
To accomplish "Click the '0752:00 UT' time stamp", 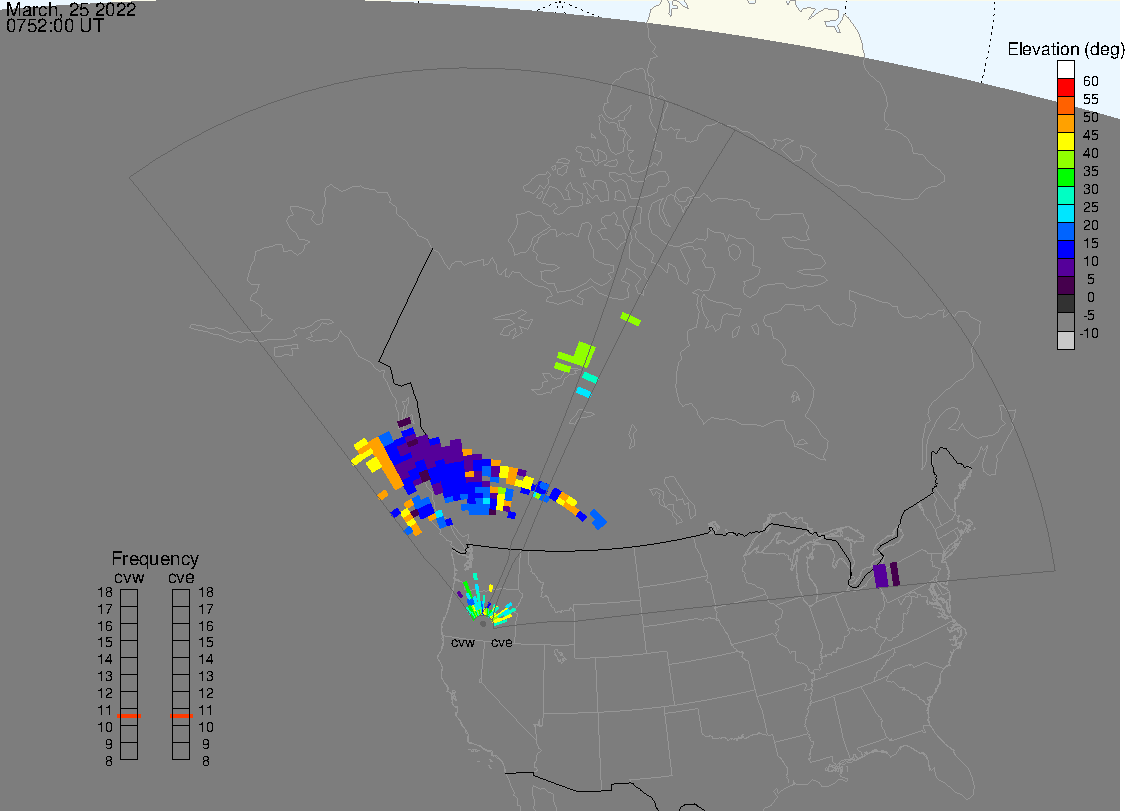I will click(x=55, y=26).
